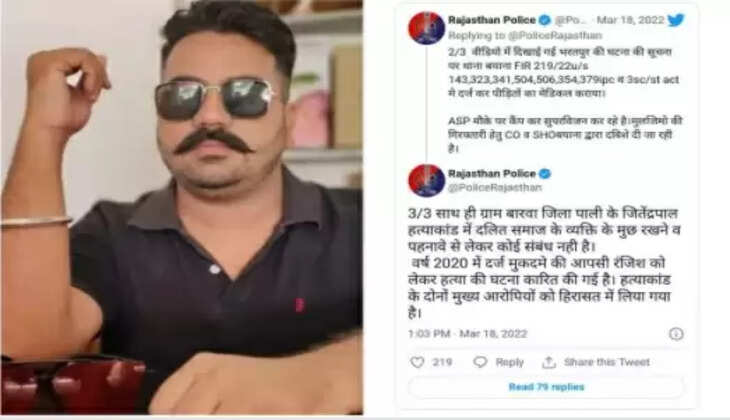
Task: Click the 219 likes count
Action: [x=442, y=362]
